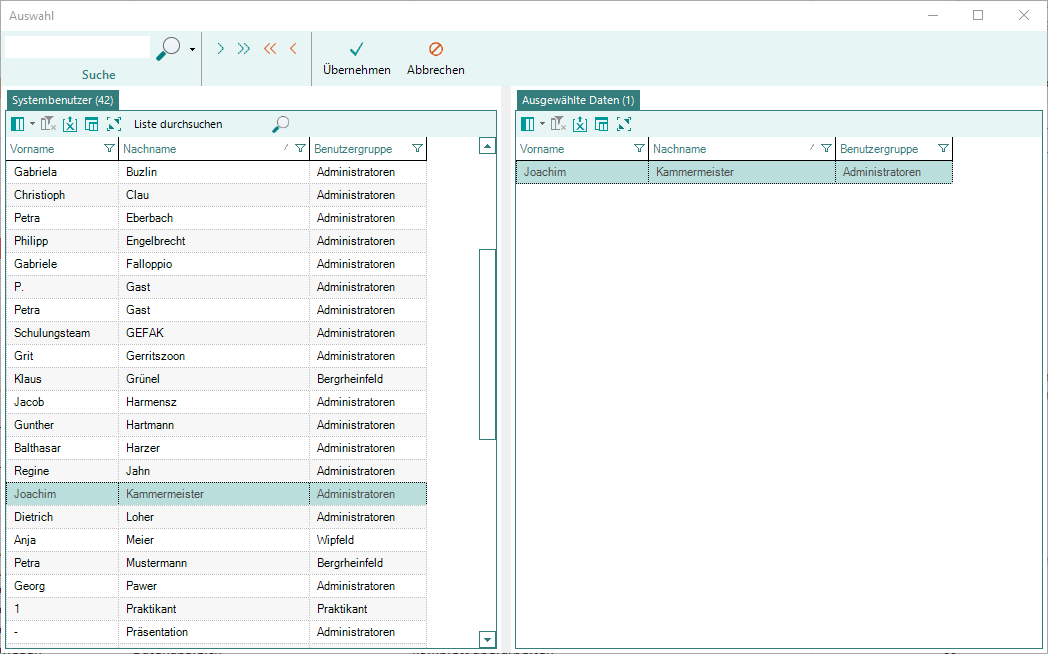The image size is (1048, 654).
Task: Expand column chooser dropdown in Systembenutzer toolbar
Action: [32, 124]
